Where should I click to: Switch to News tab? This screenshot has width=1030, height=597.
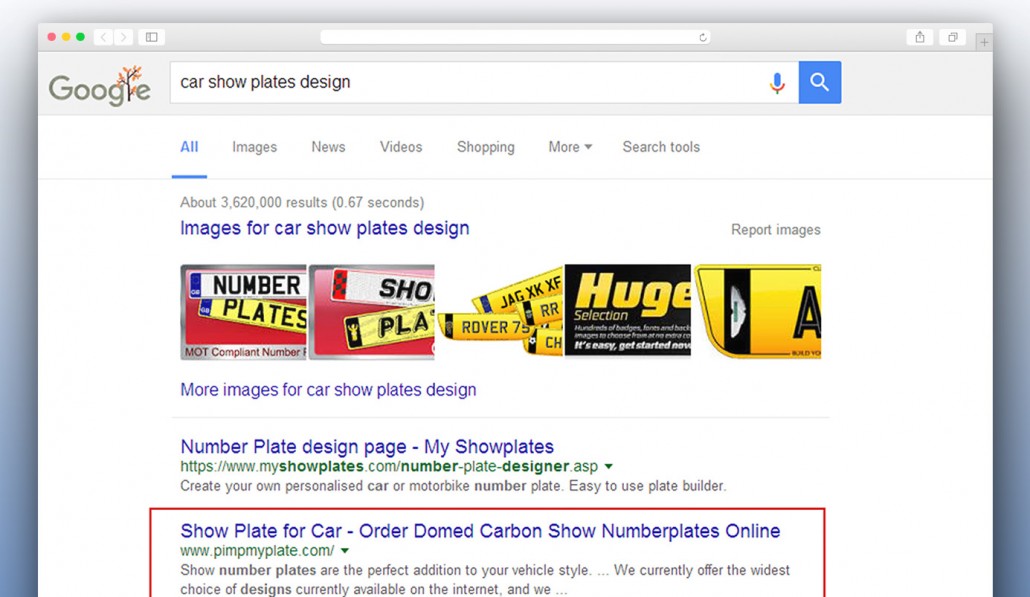click(x=328, y=147)
